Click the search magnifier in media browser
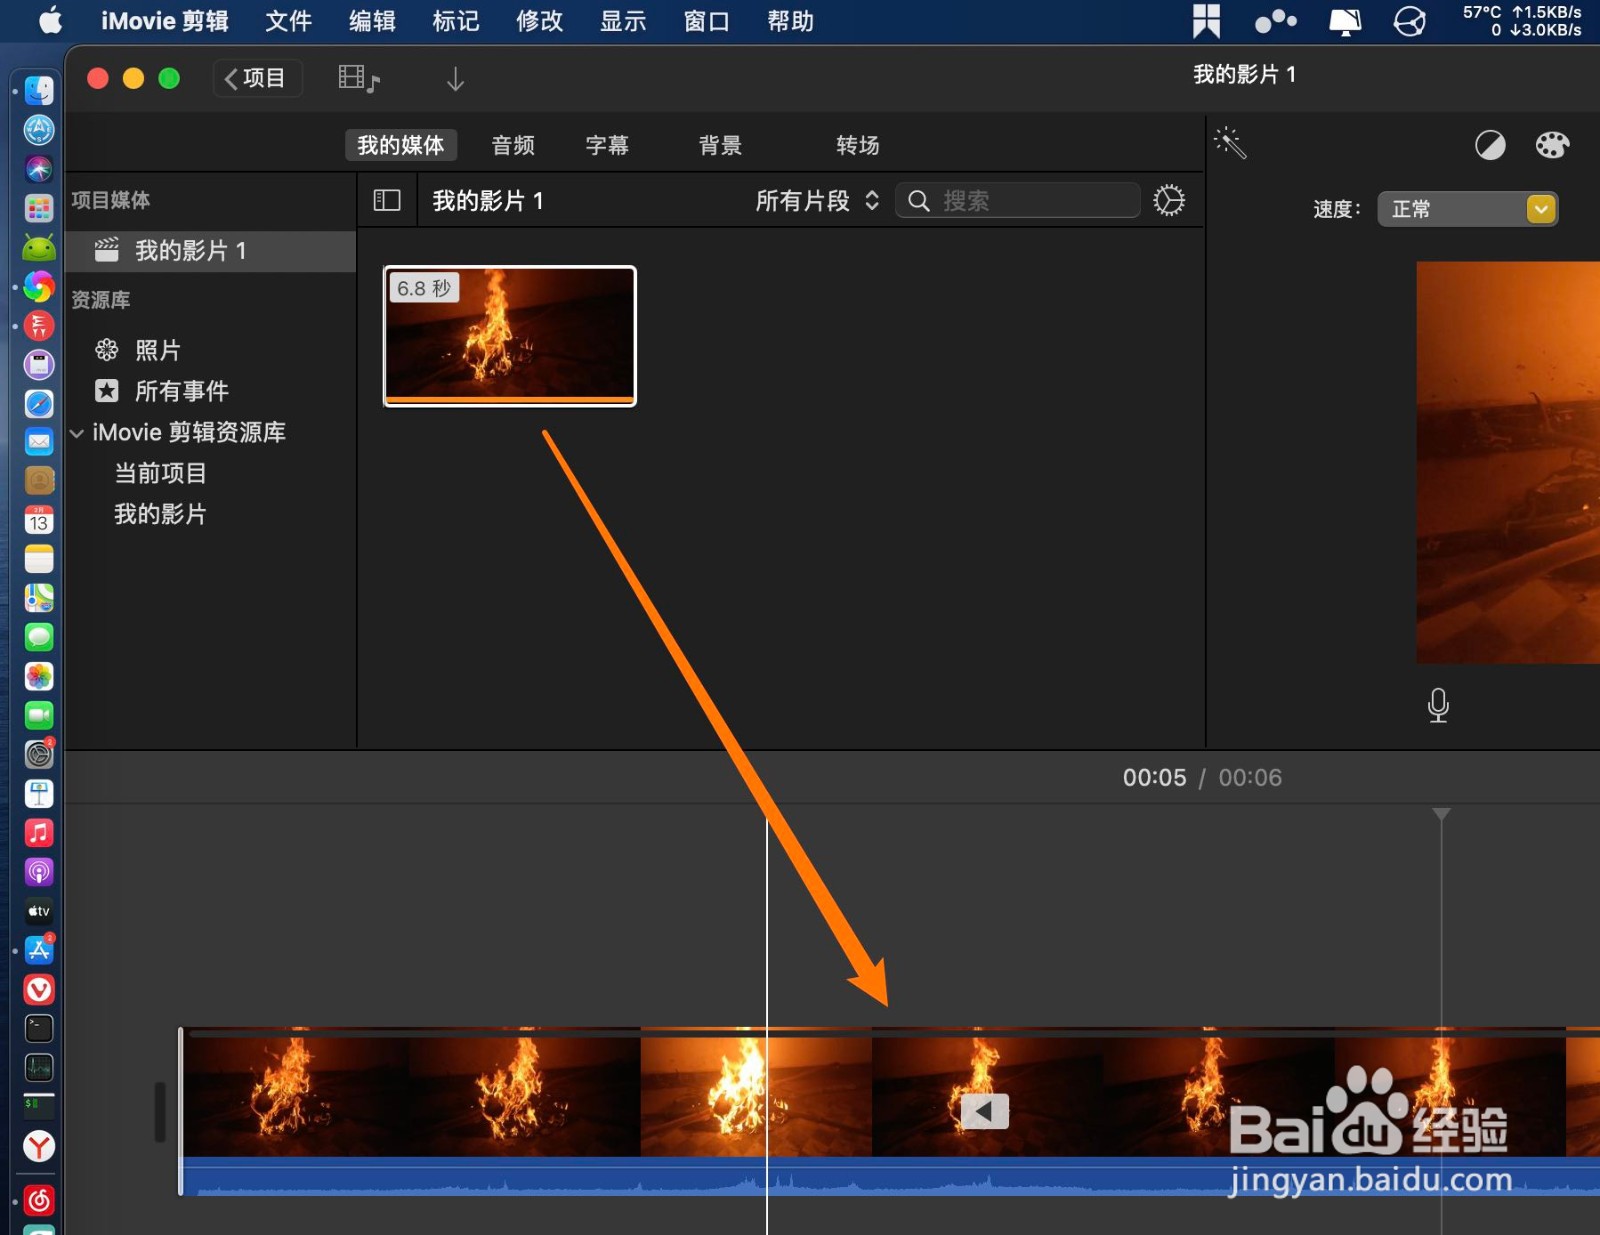The height and width of the screenshot is (1235, 1600). pos(918,200)
